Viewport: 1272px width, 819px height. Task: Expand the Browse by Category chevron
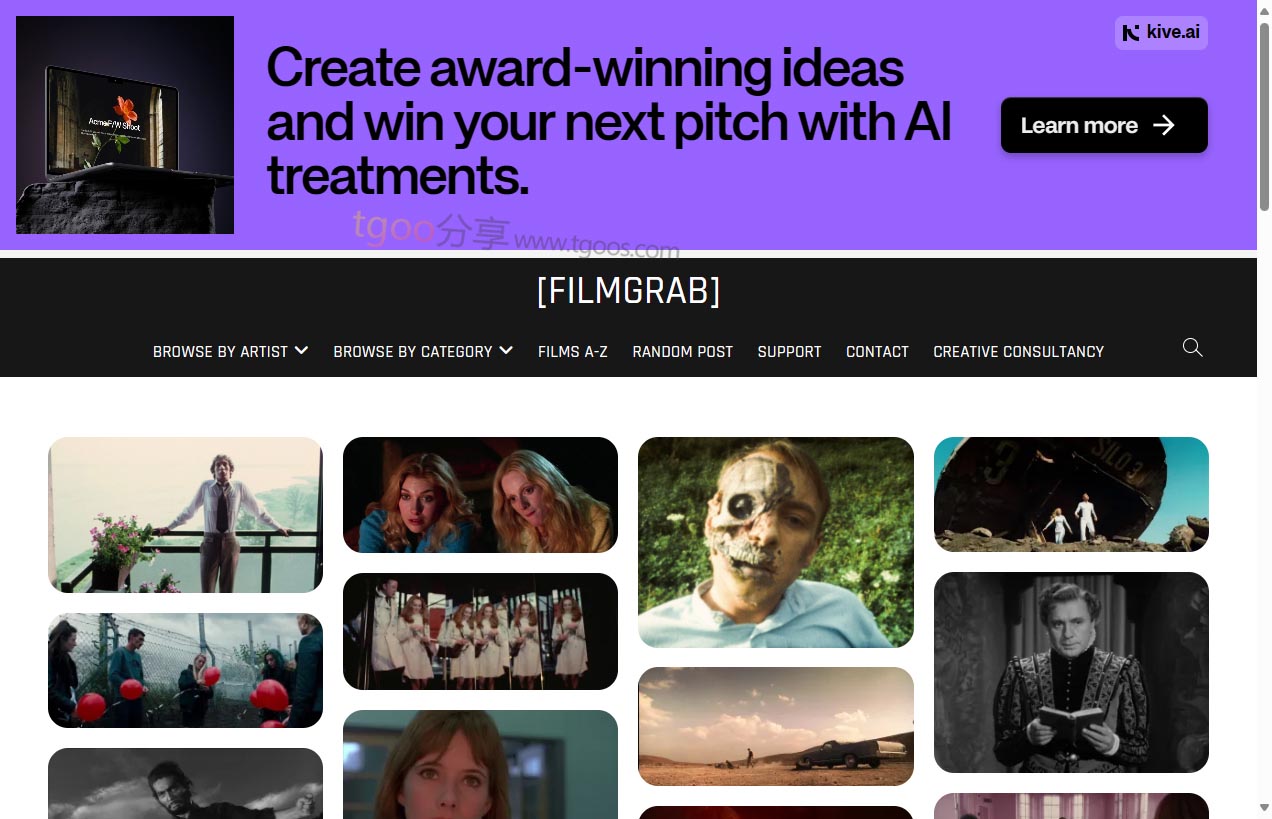tap(506, 350)
